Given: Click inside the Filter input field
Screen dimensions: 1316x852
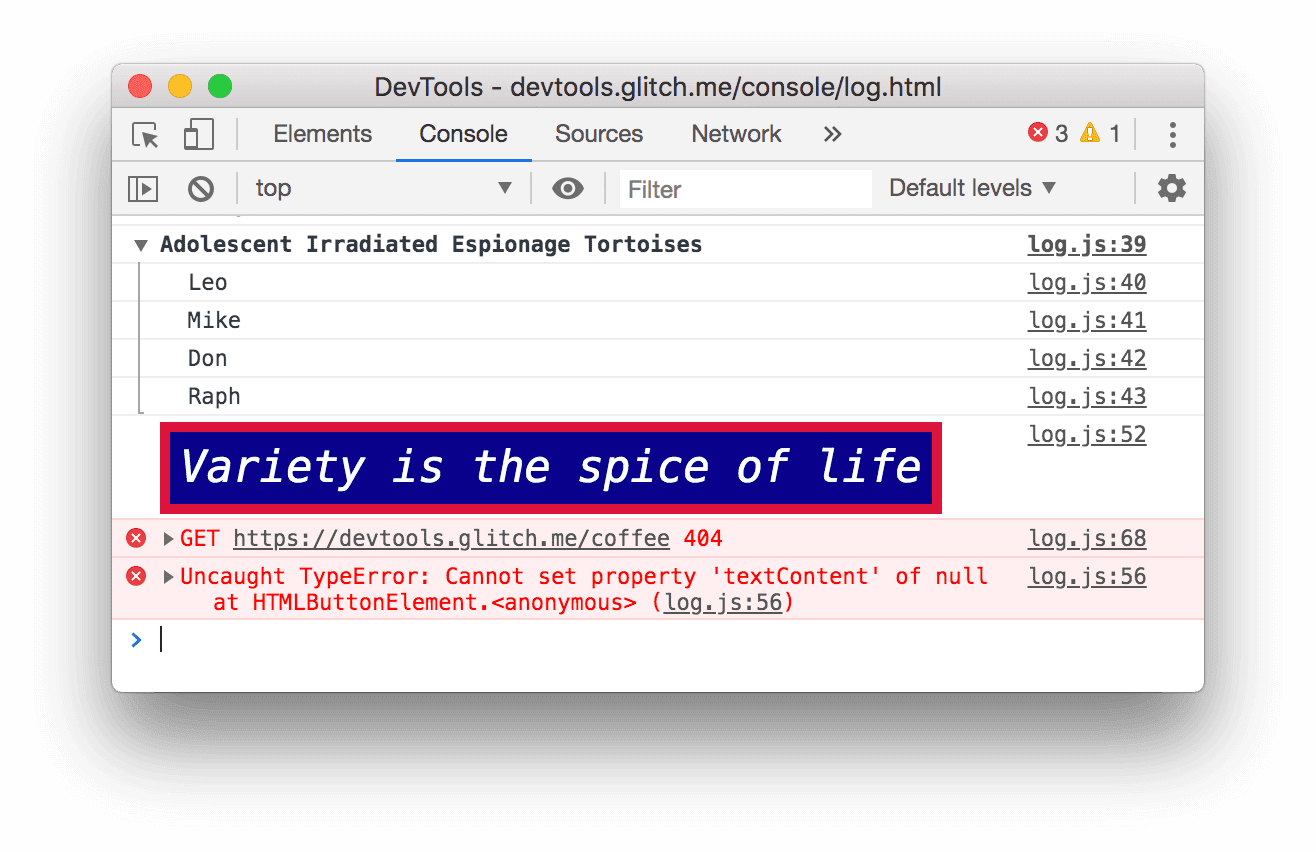Looking at the screenshot, I should click(745, 189).
